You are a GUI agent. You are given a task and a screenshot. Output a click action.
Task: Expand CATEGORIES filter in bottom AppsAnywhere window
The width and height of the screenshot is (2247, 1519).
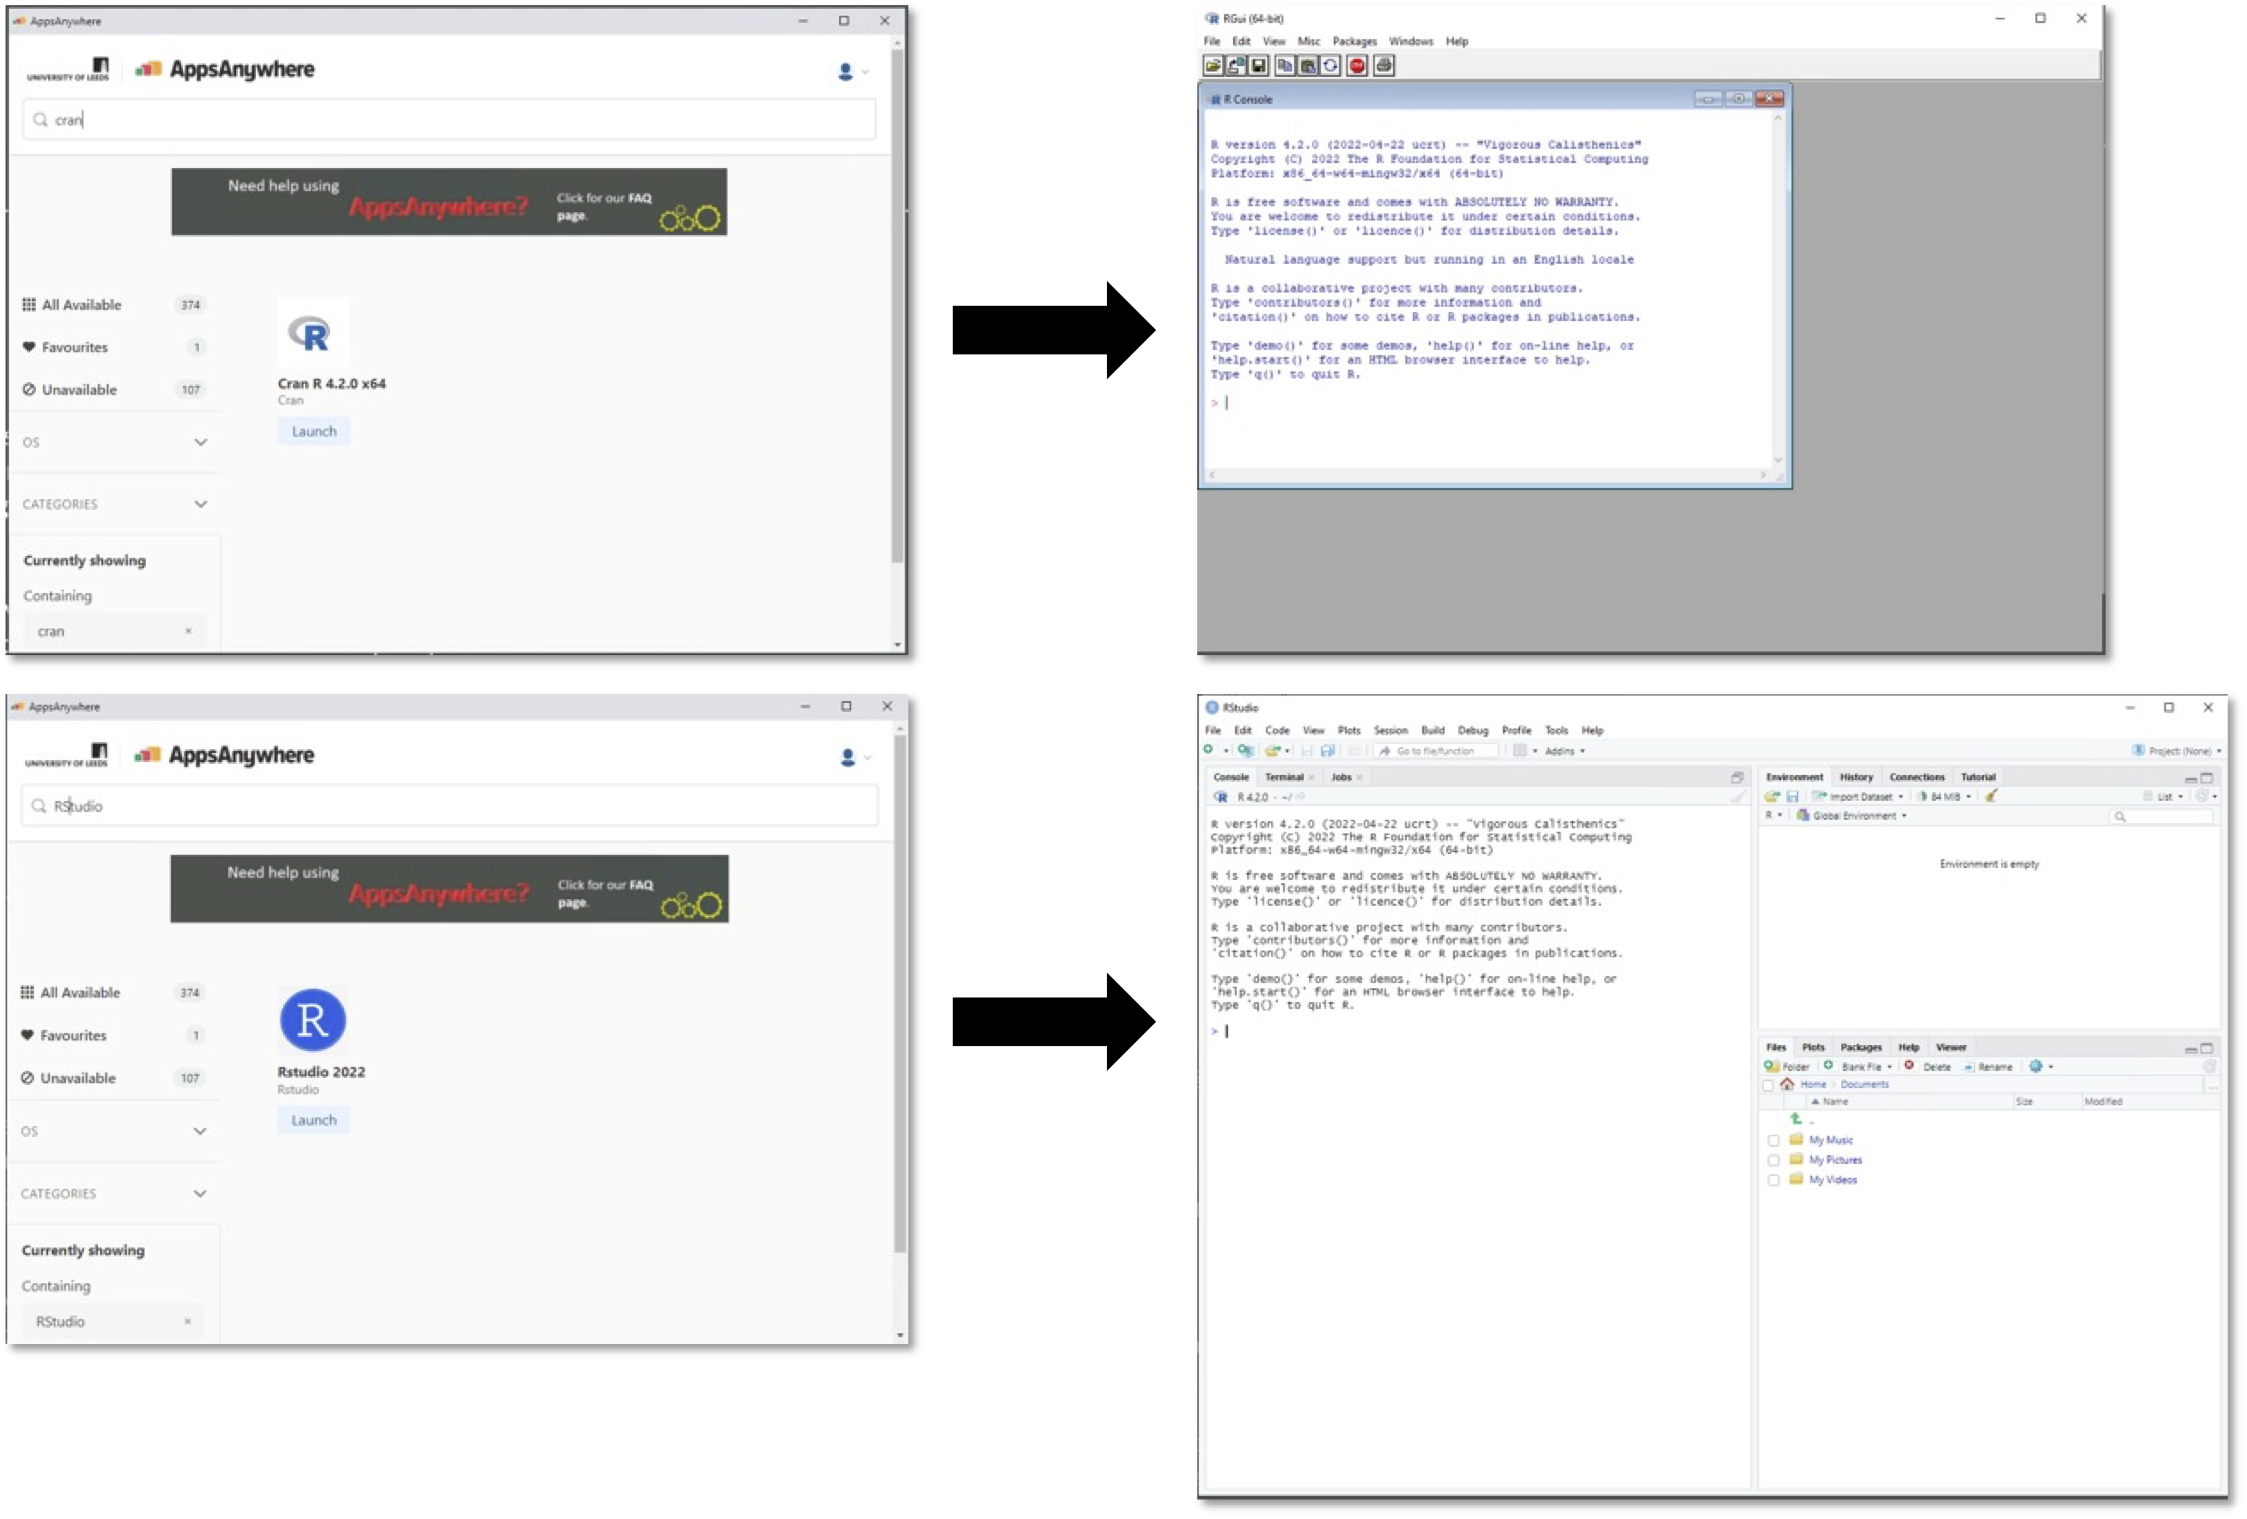click(199, 1193)
